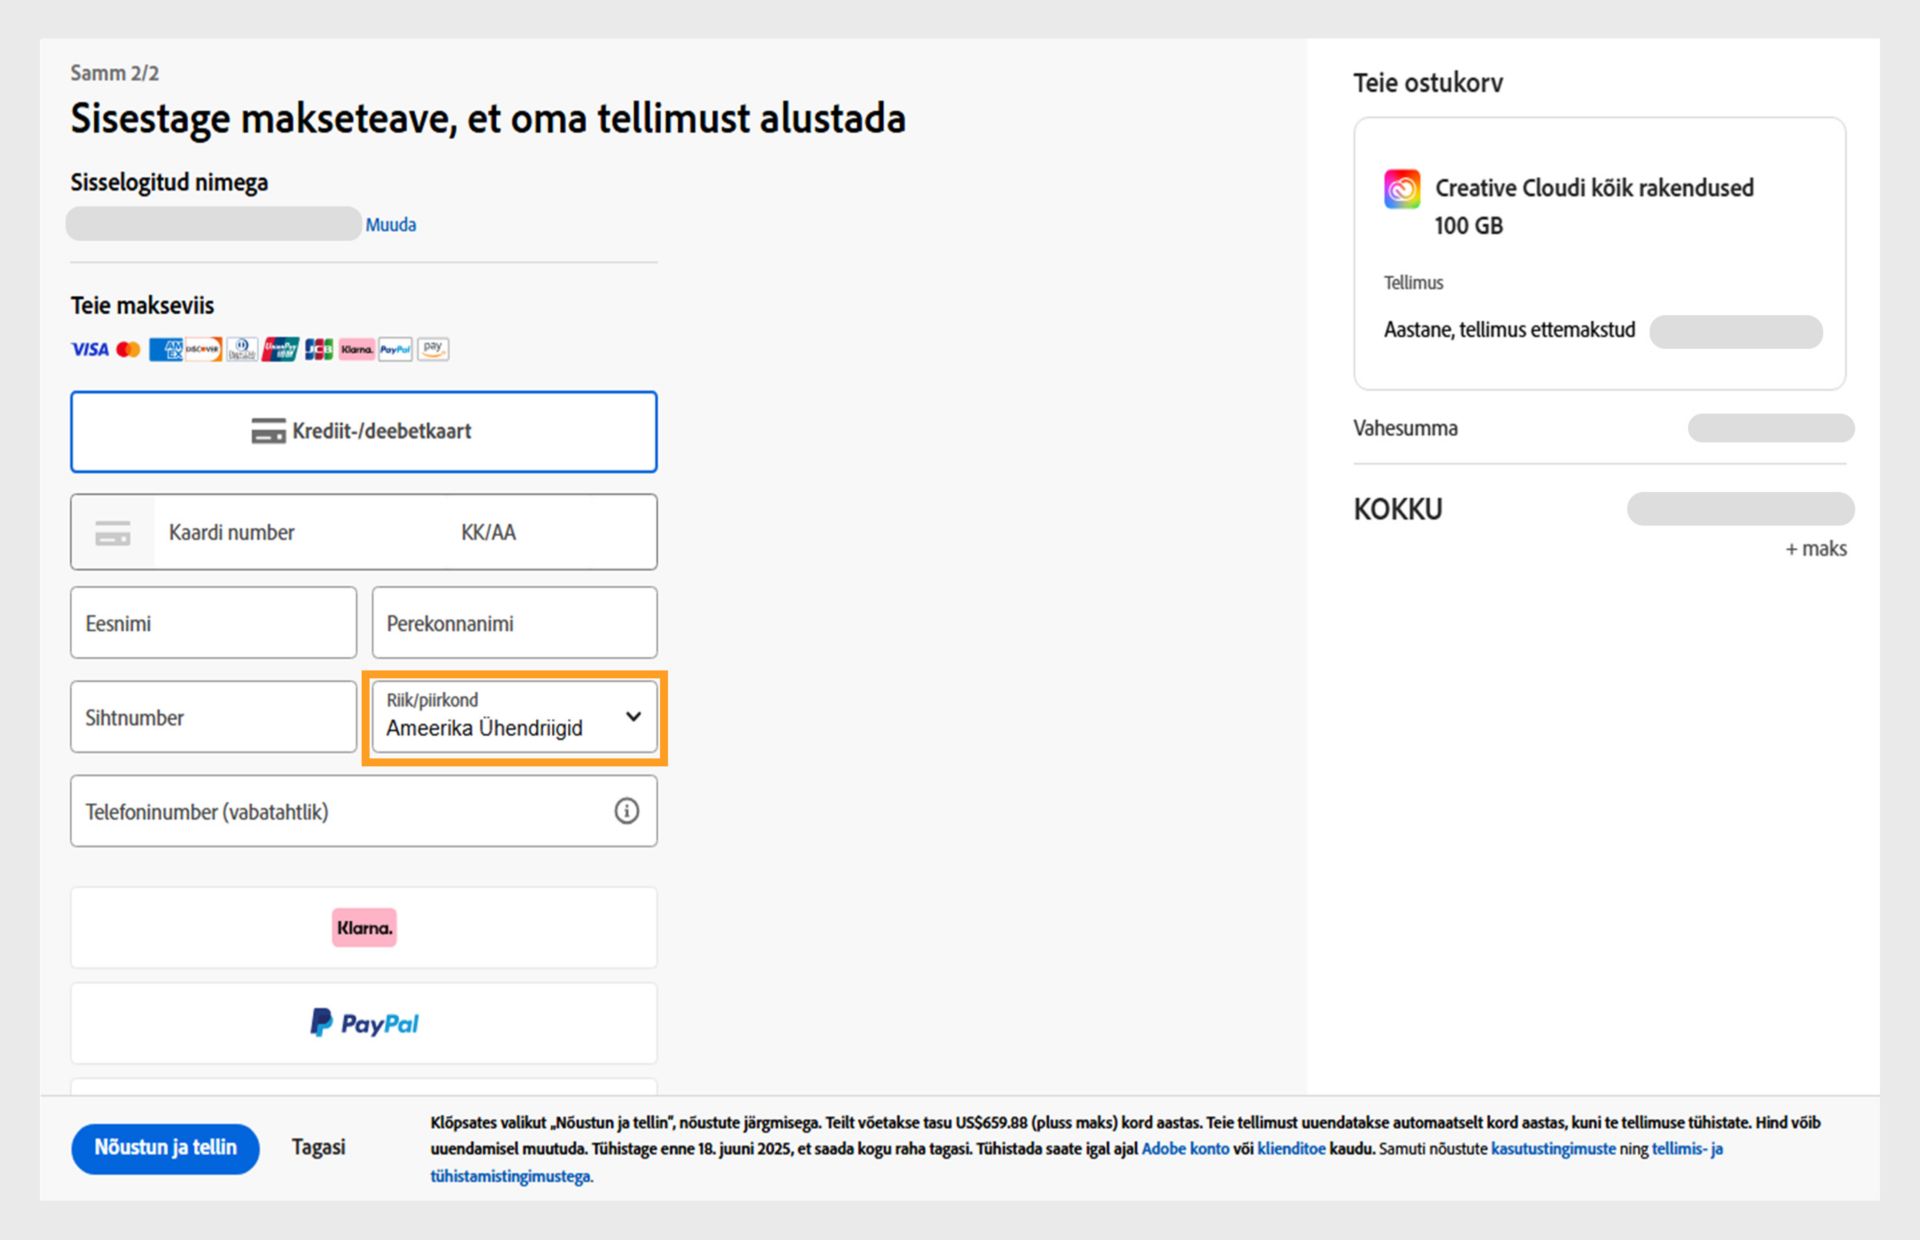Open the Riik/piirkond country dropdown
The image size is (1920, 1240).
click(x=514, y=717)
